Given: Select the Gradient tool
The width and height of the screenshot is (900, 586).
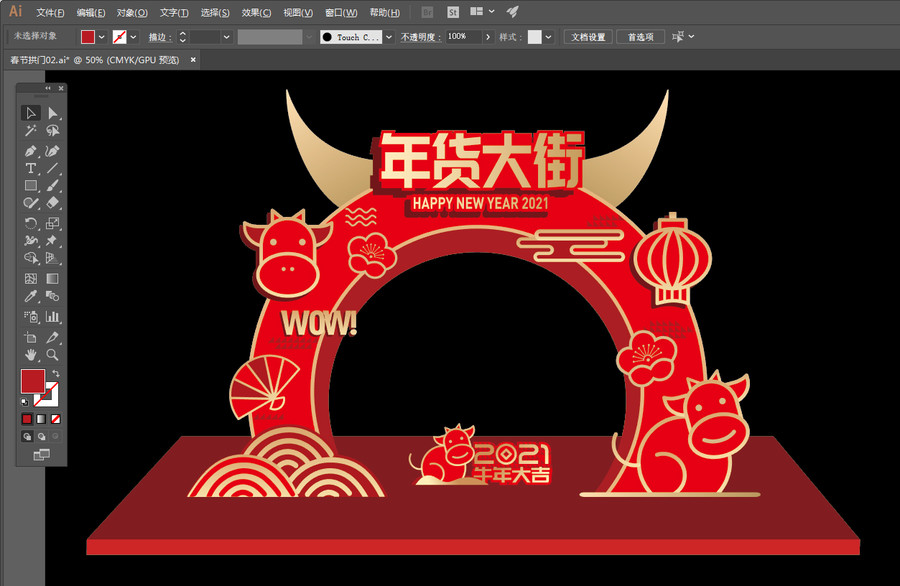Looking at the screenshot, I should [52, 278].
